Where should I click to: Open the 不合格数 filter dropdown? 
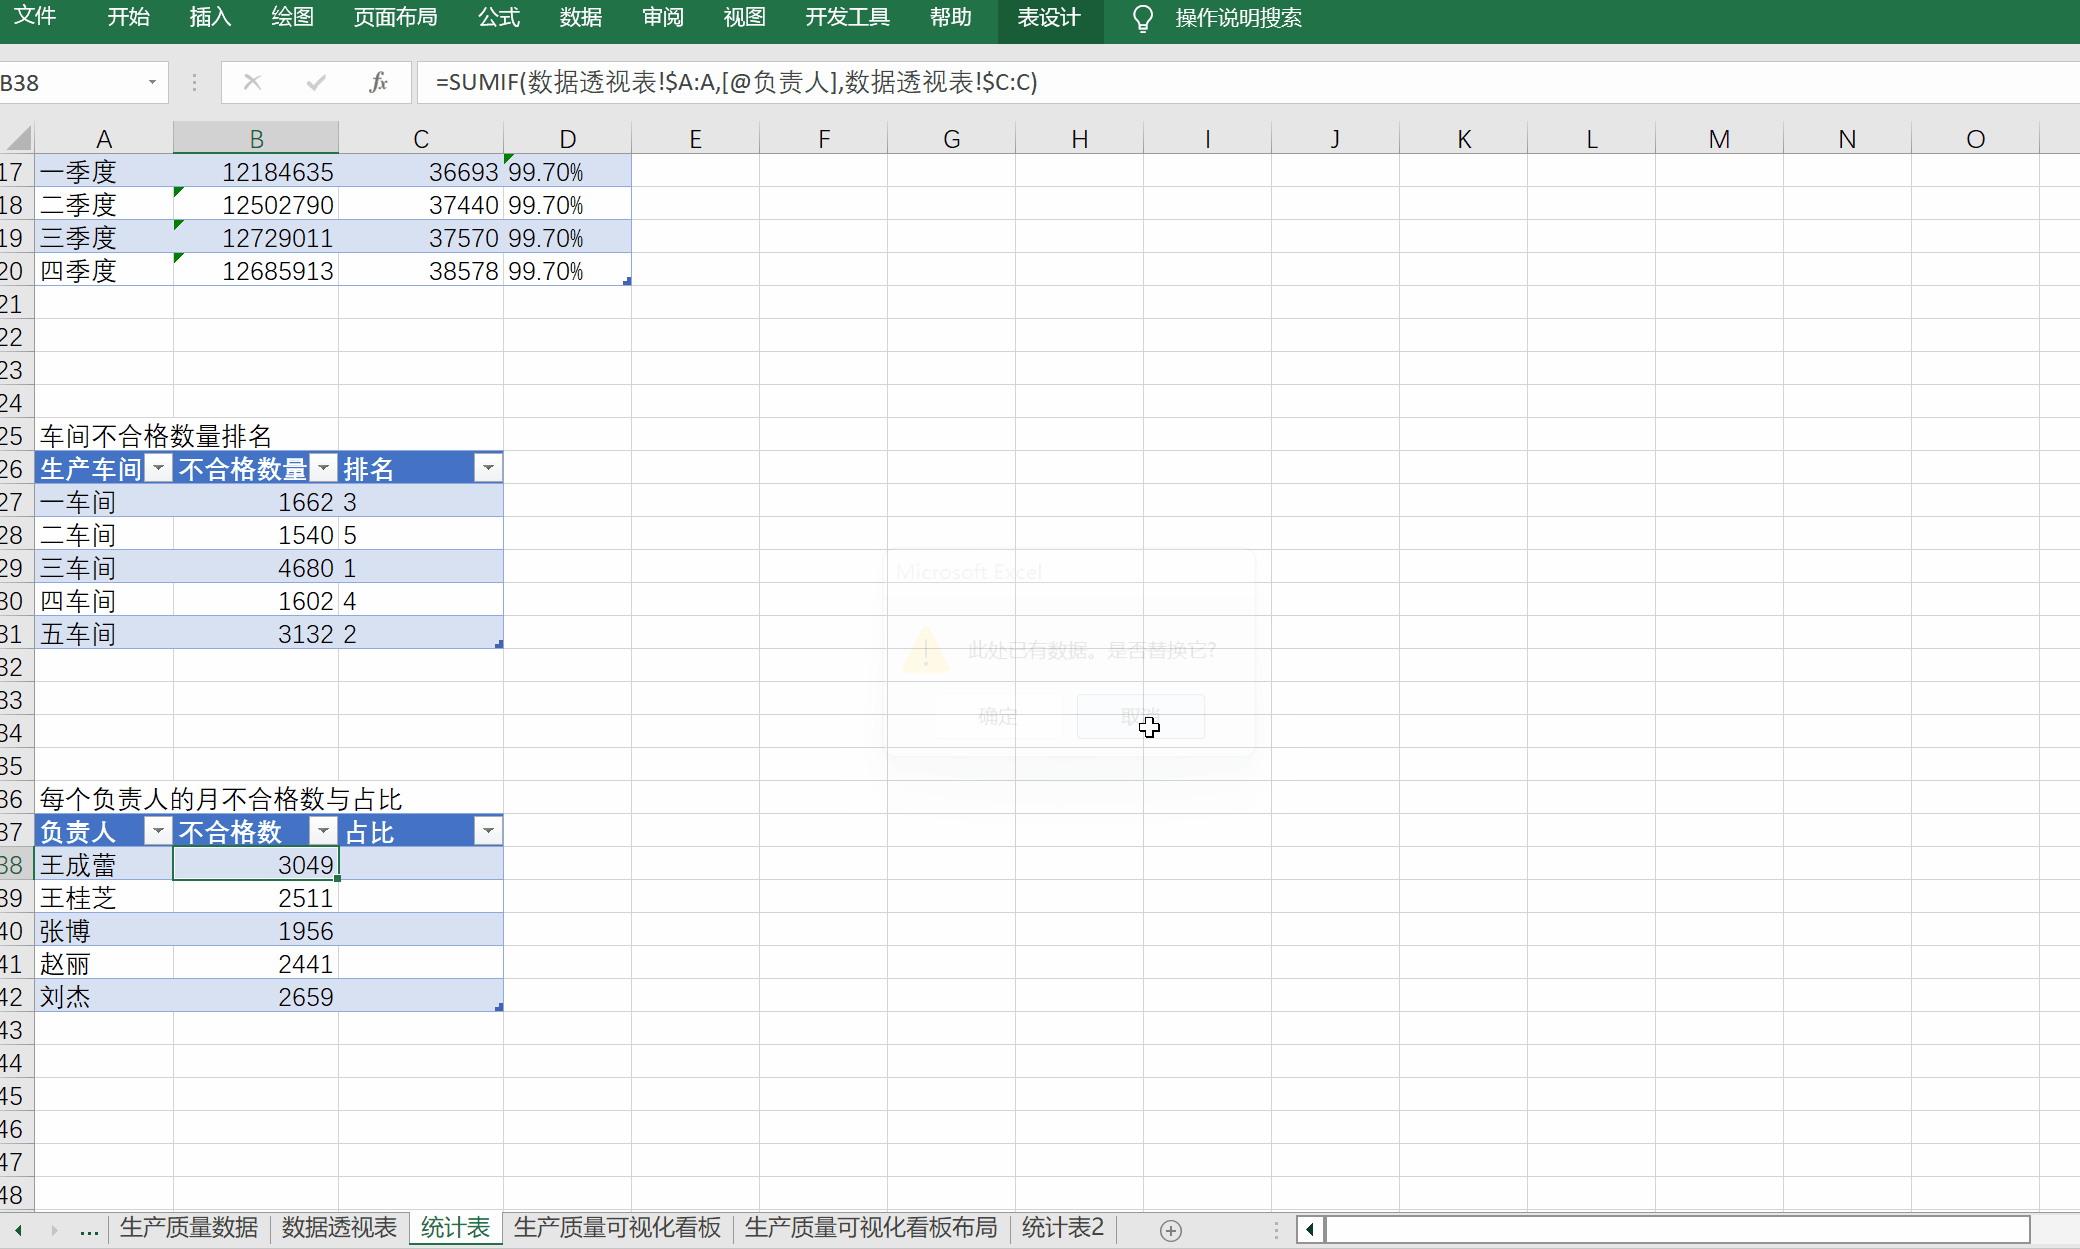coord(323,831)
